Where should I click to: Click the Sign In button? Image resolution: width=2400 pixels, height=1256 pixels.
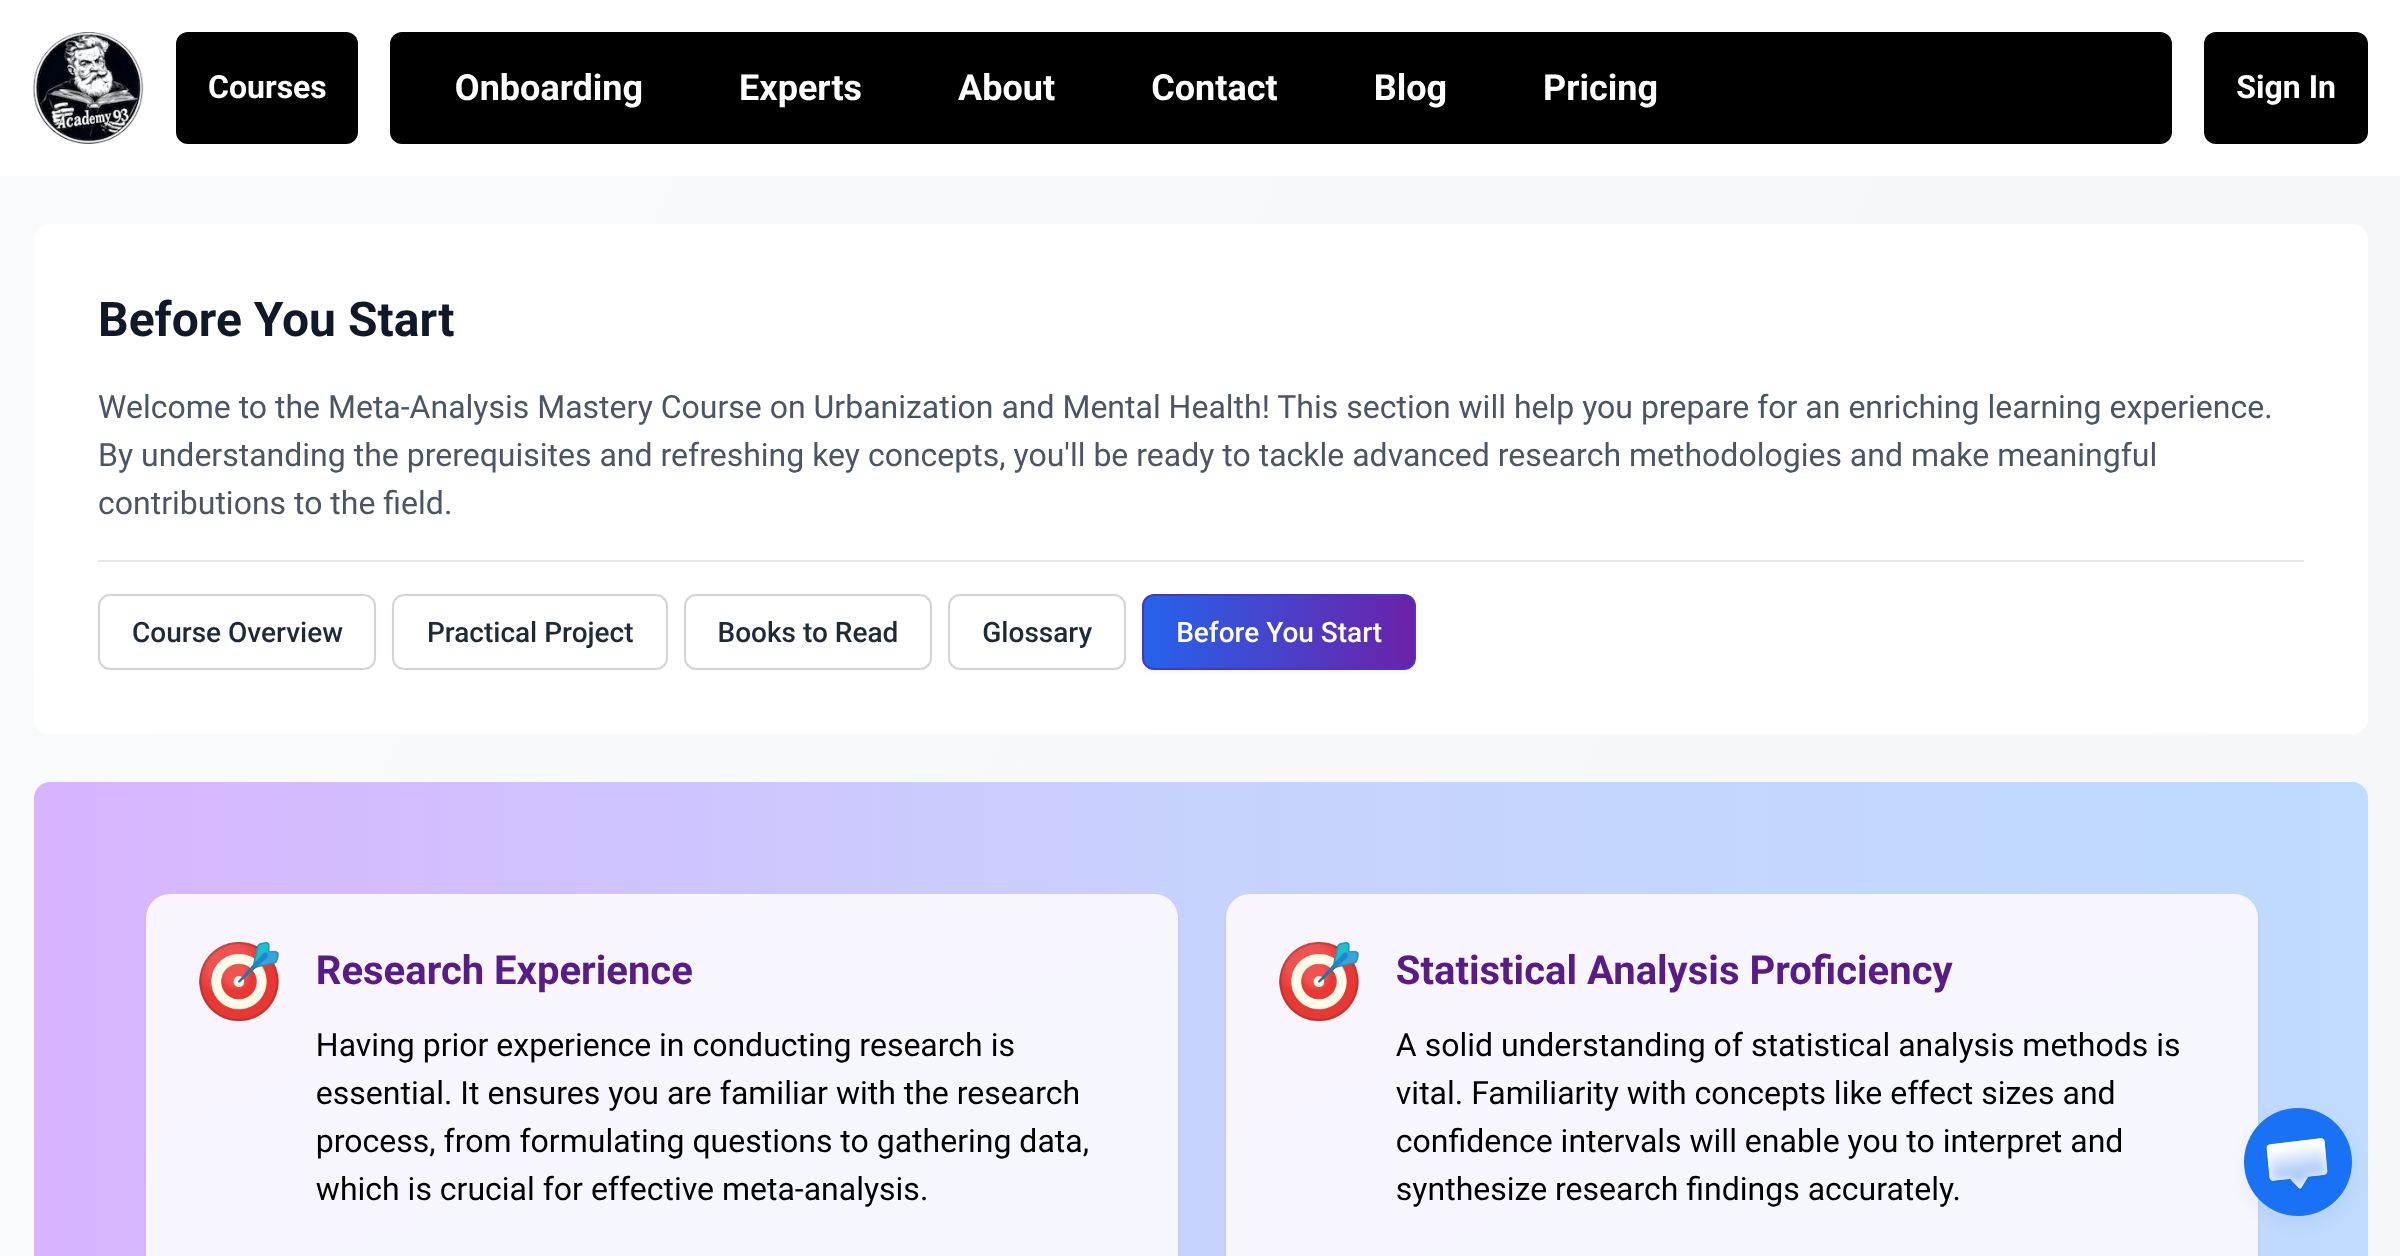(x=2286, y=88)
